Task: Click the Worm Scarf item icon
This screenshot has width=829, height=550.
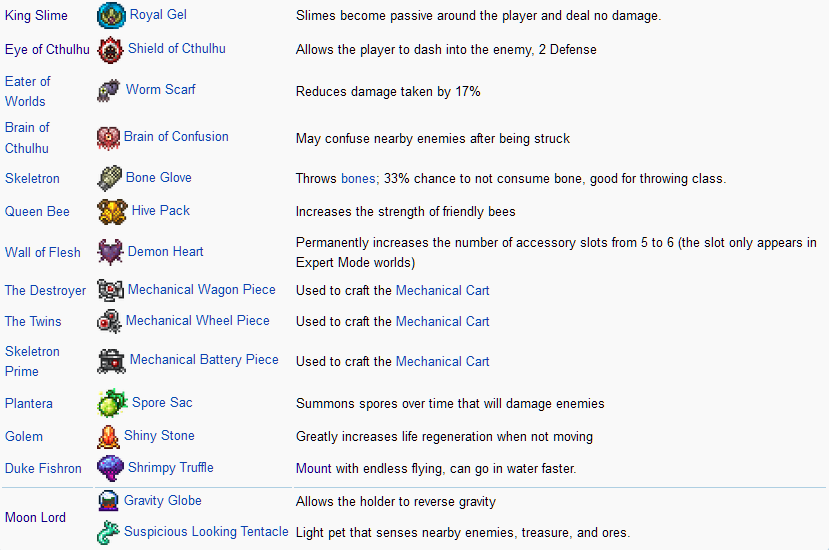Action: click(x=109, y=91)
